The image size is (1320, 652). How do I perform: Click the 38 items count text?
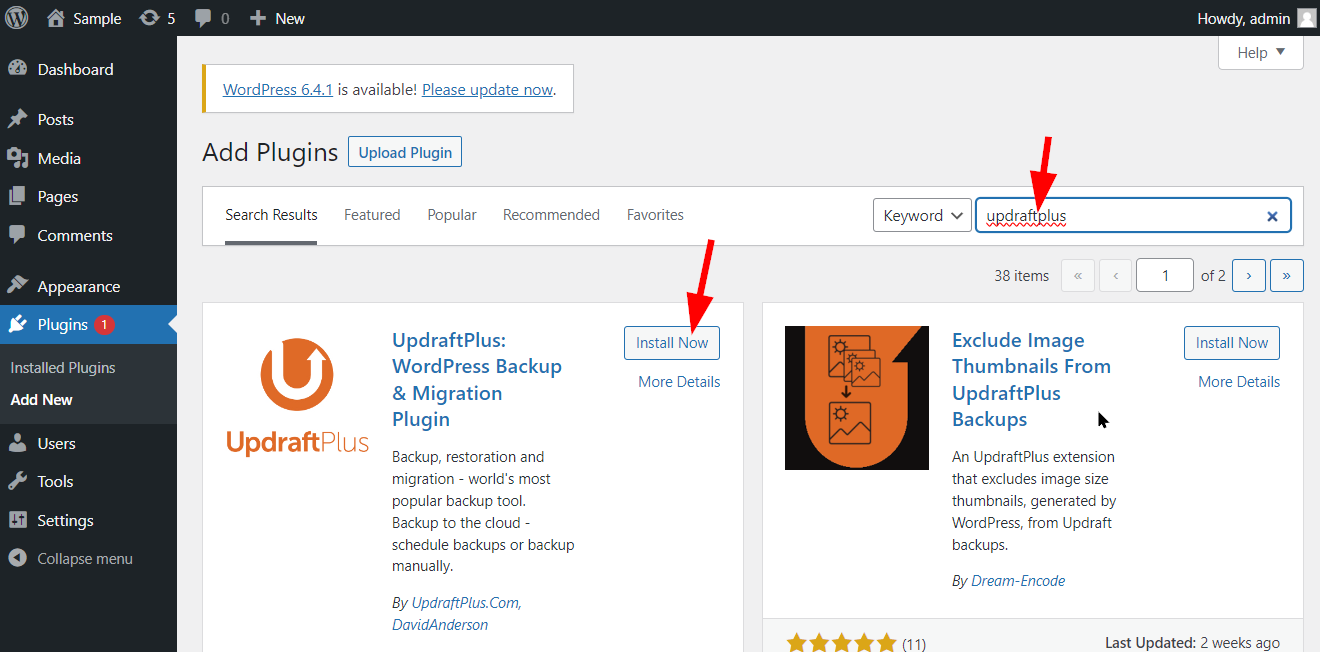[1022, 275]
